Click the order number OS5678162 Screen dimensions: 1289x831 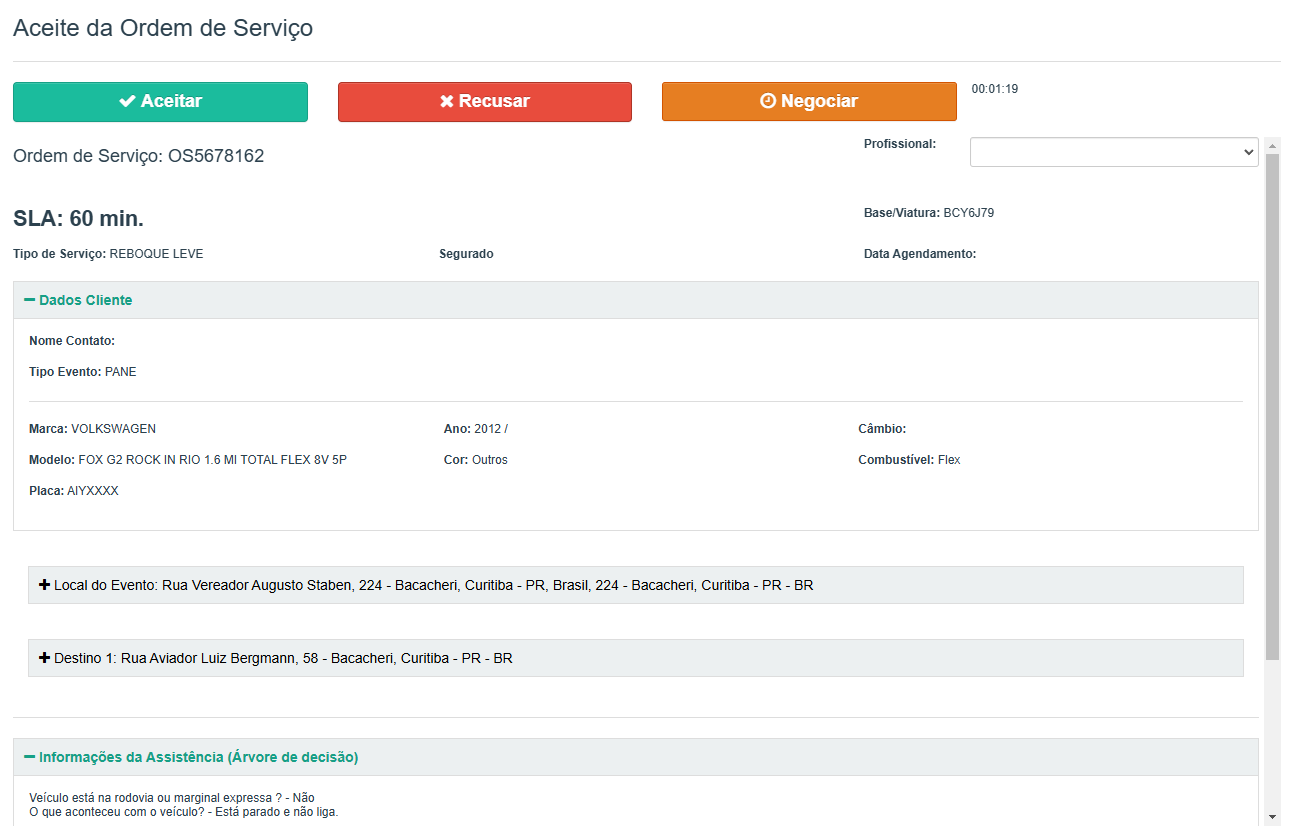click(x=216, y=156)
